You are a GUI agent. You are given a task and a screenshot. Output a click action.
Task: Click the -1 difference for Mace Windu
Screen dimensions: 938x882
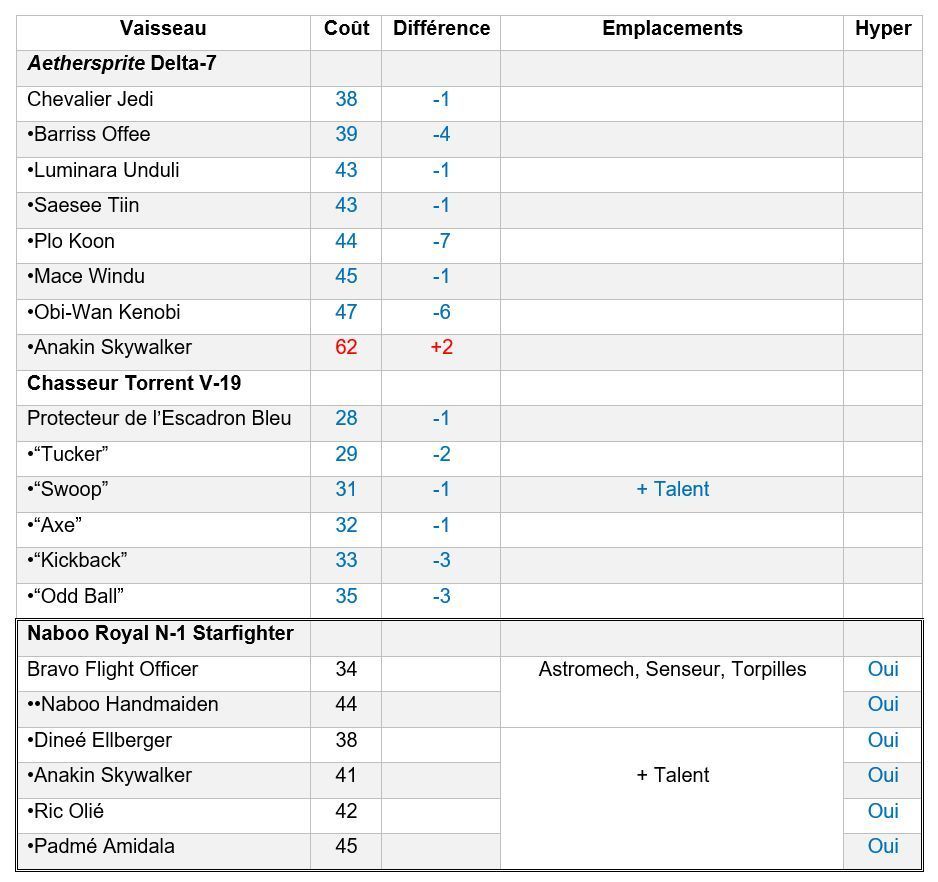point(441,276)
